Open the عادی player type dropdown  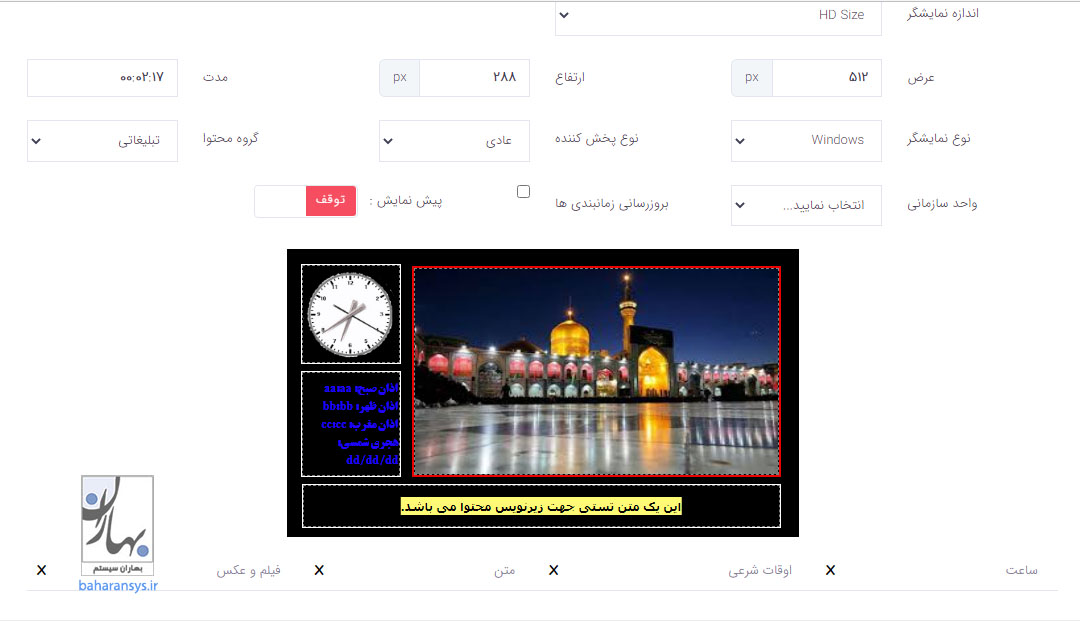(453, 141)
